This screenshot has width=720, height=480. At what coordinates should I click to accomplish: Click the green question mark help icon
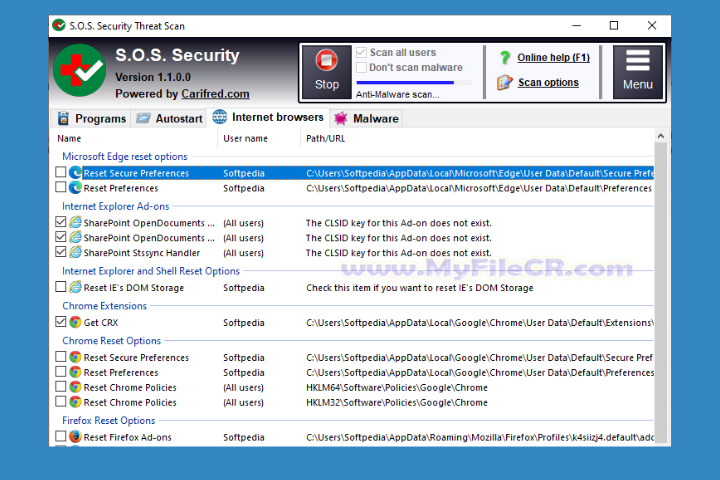505,57
